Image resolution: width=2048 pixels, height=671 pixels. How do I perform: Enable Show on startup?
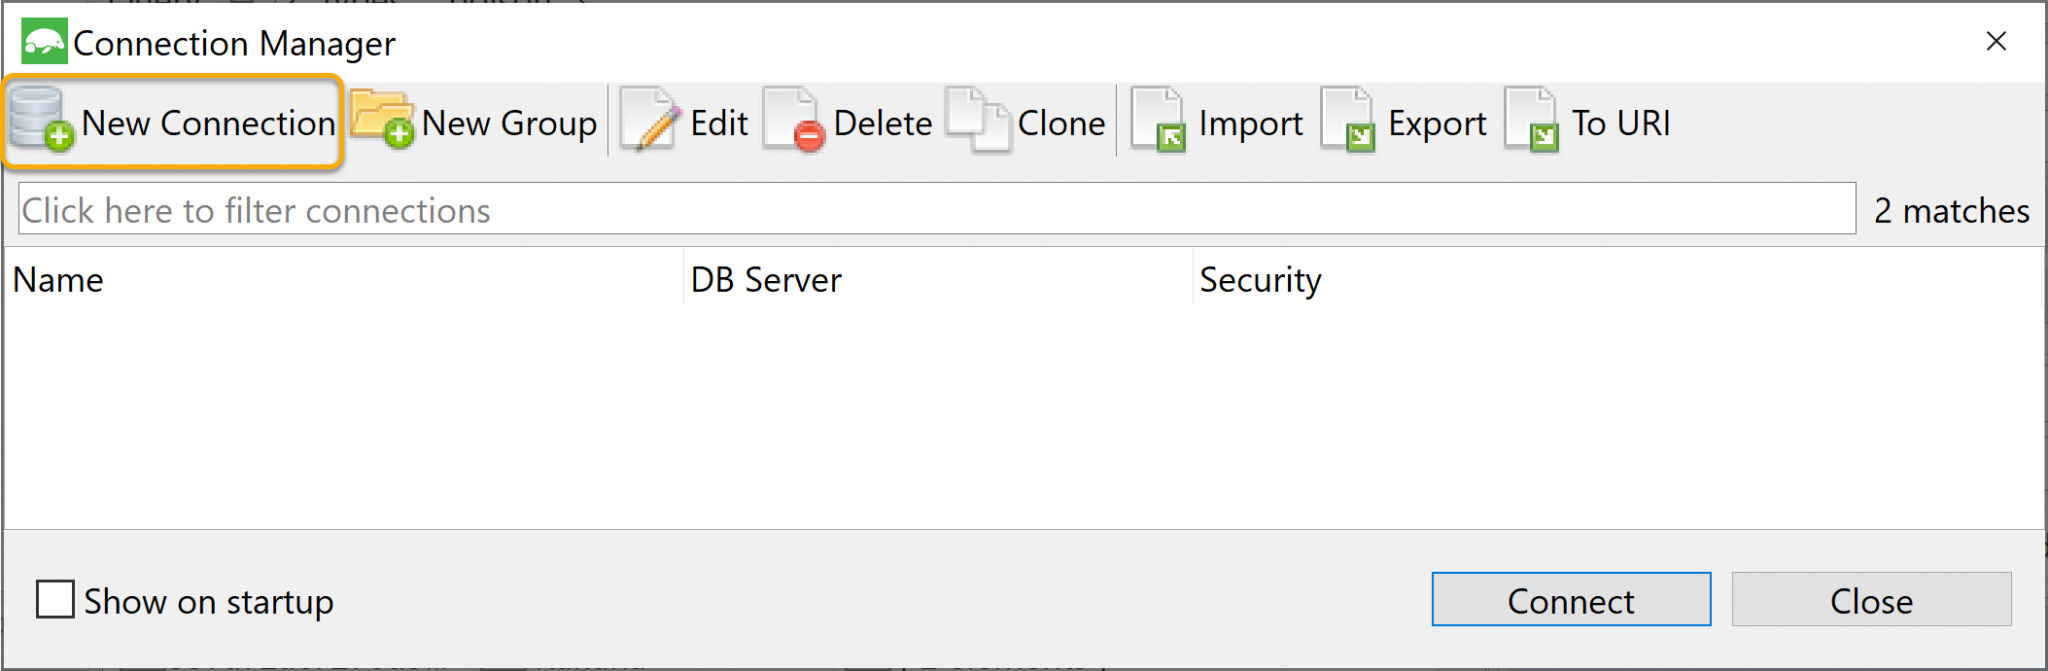click(53, 598)
